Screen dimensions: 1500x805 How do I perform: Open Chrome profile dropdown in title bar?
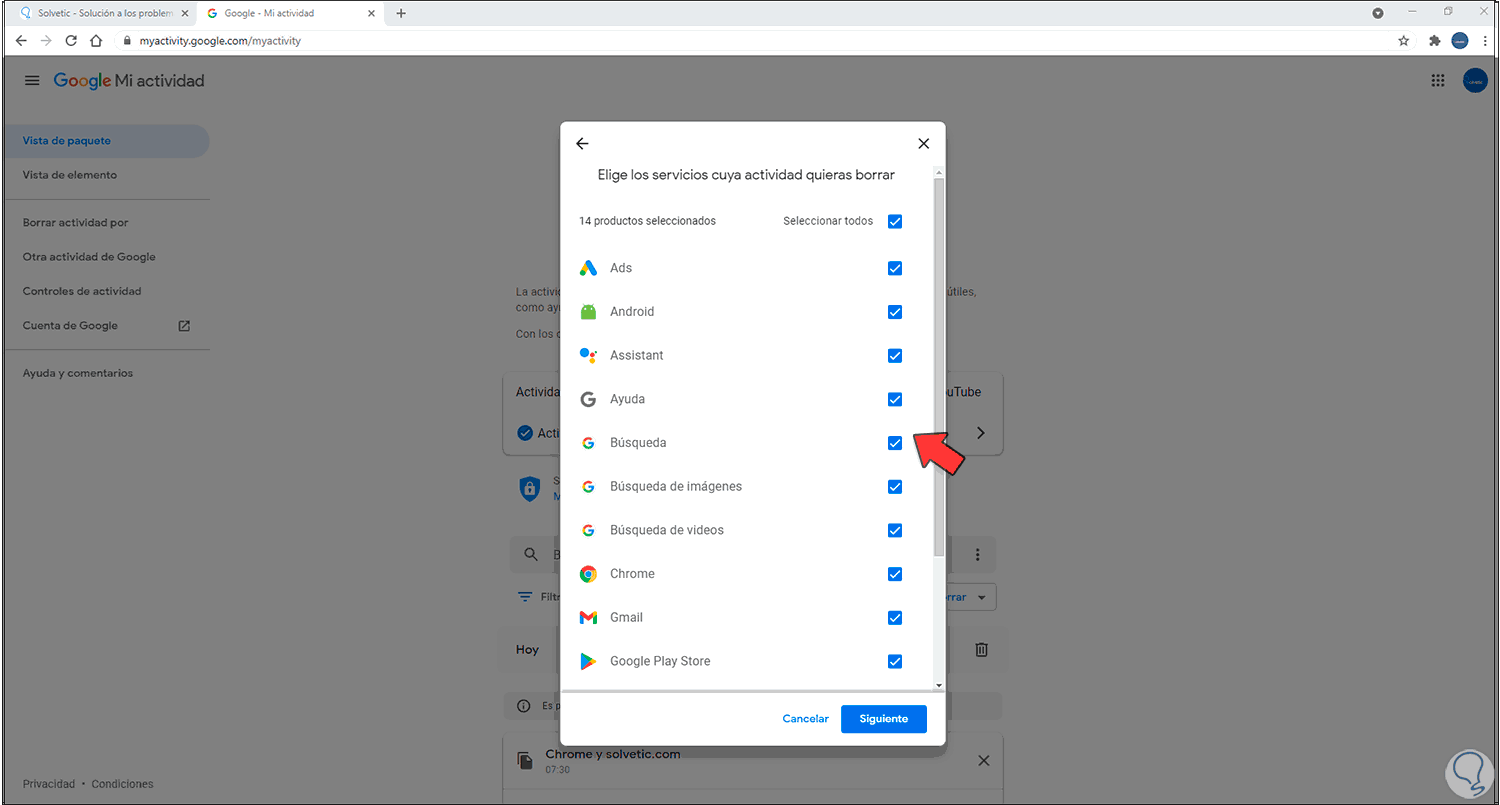point(1378,13)
